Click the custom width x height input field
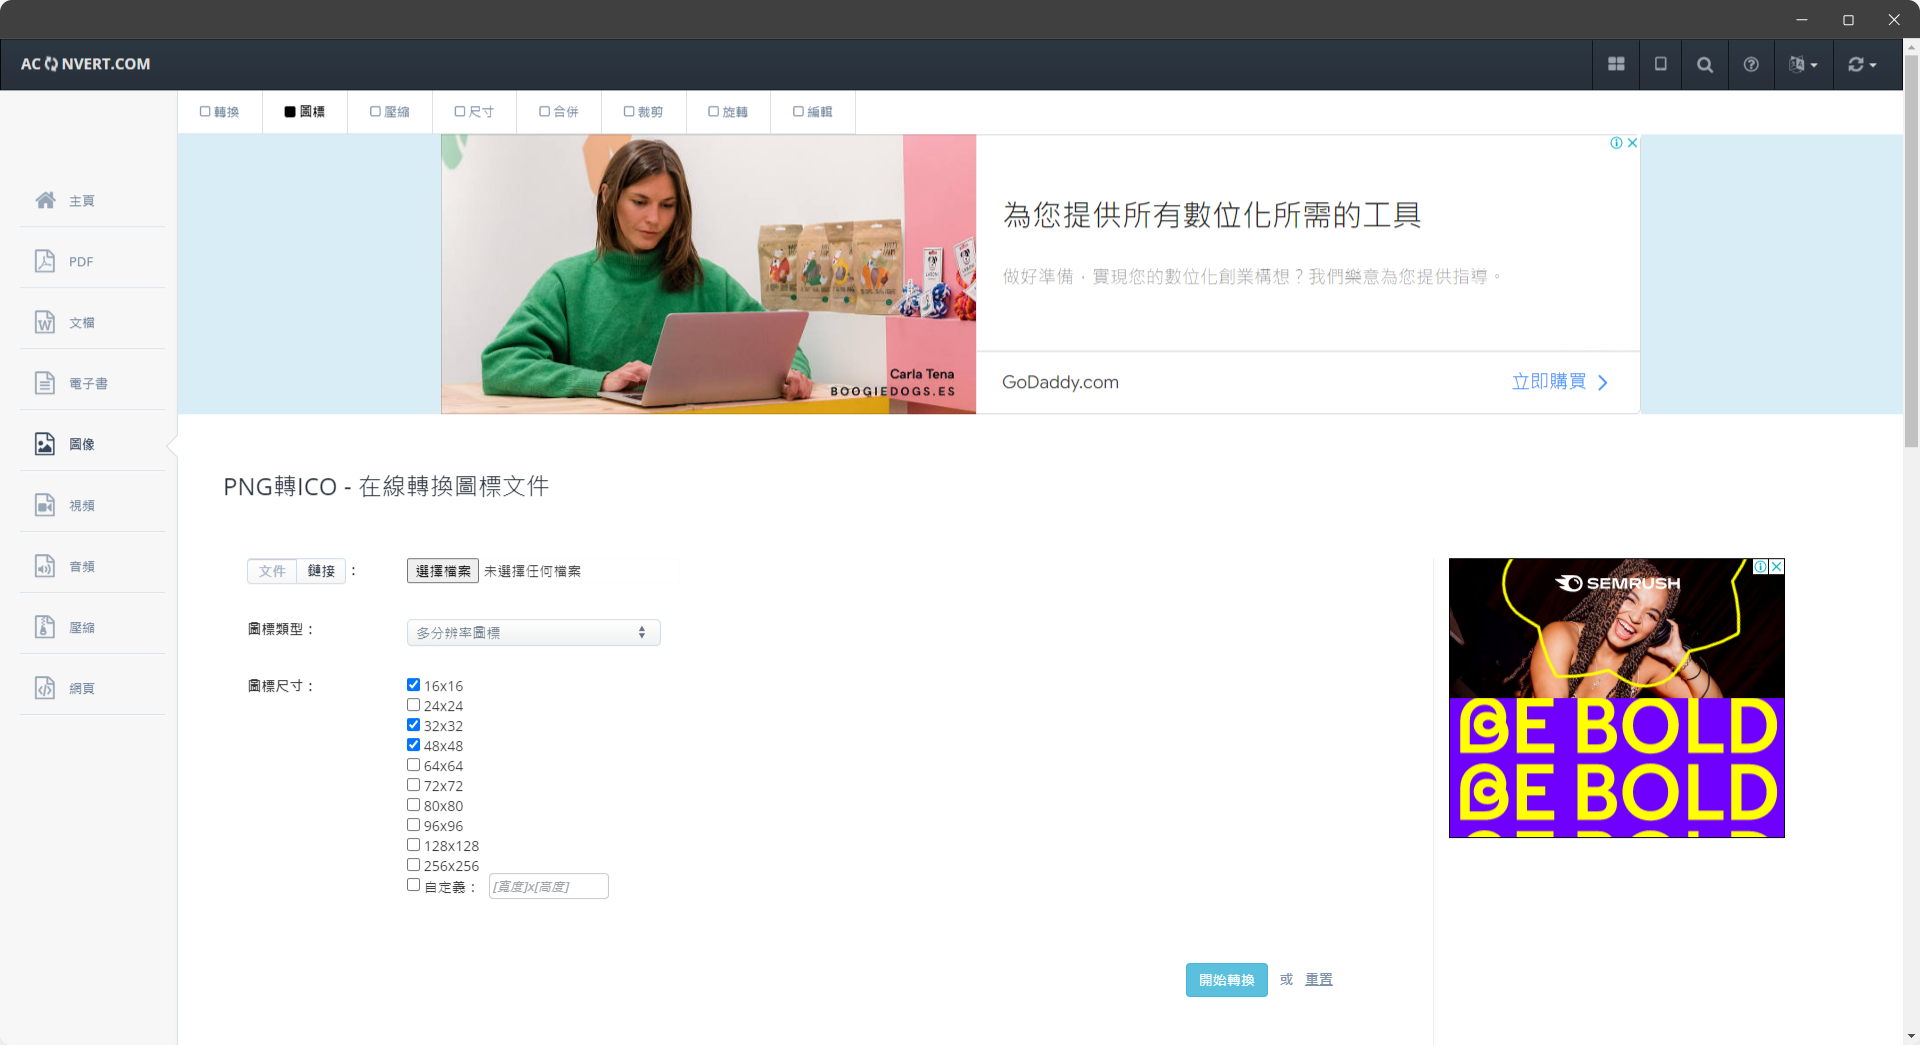Image resolution: width=1920 pixels, height=1045 pixels. pos(549,886)
